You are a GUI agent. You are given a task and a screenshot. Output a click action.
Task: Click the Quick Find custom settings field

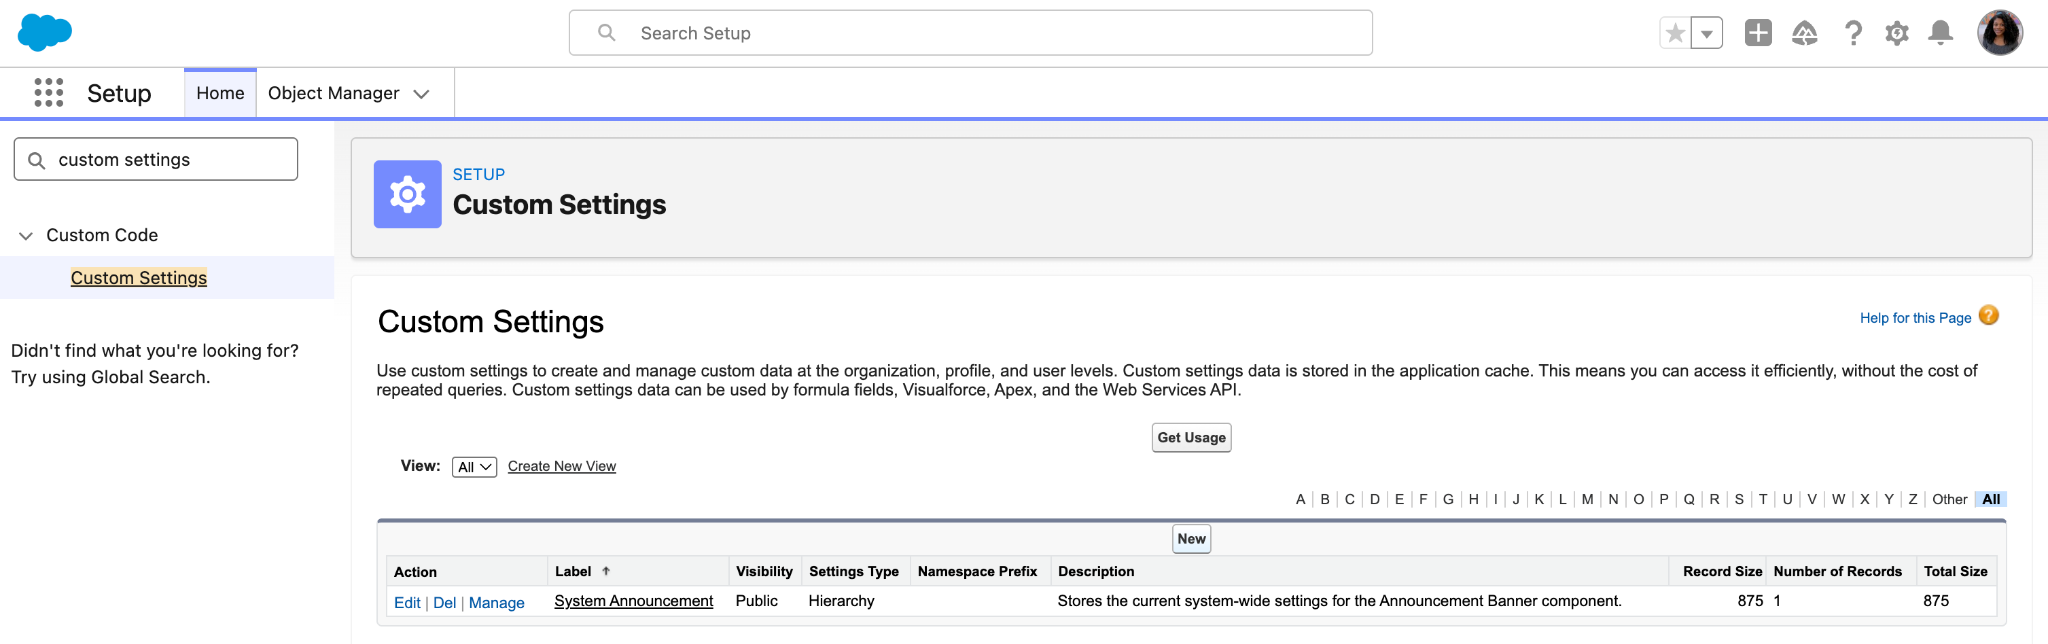point(156,159)
